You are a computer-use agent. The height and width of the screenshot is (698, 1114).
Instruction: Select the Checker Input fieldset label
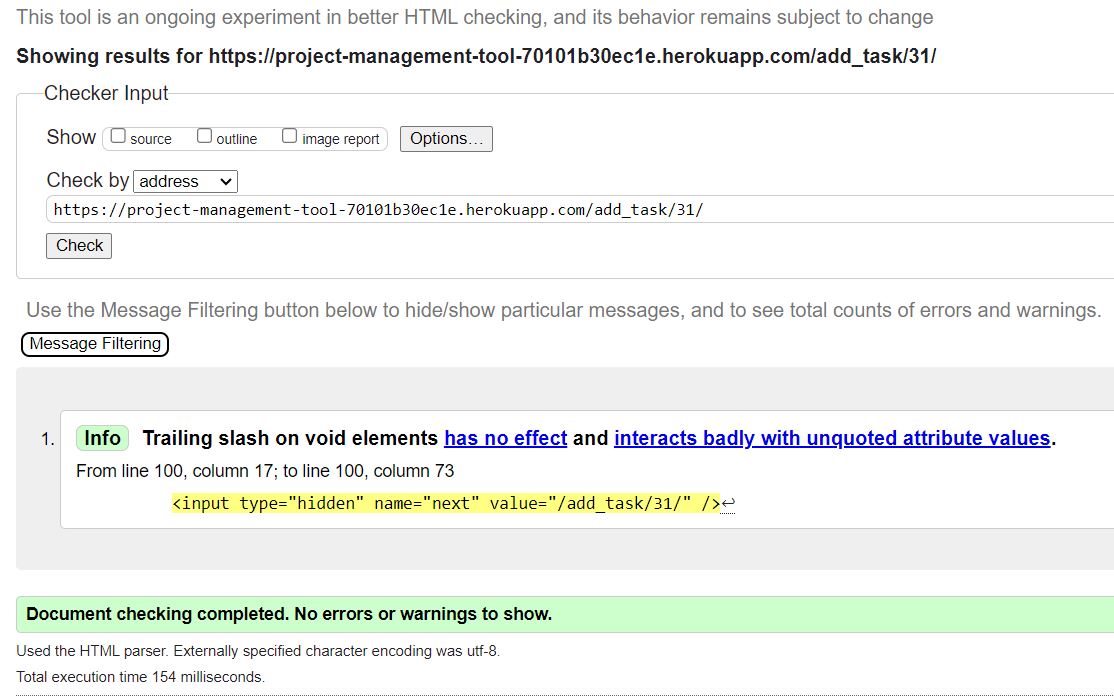pyautogui.click(x=105, y=93)
